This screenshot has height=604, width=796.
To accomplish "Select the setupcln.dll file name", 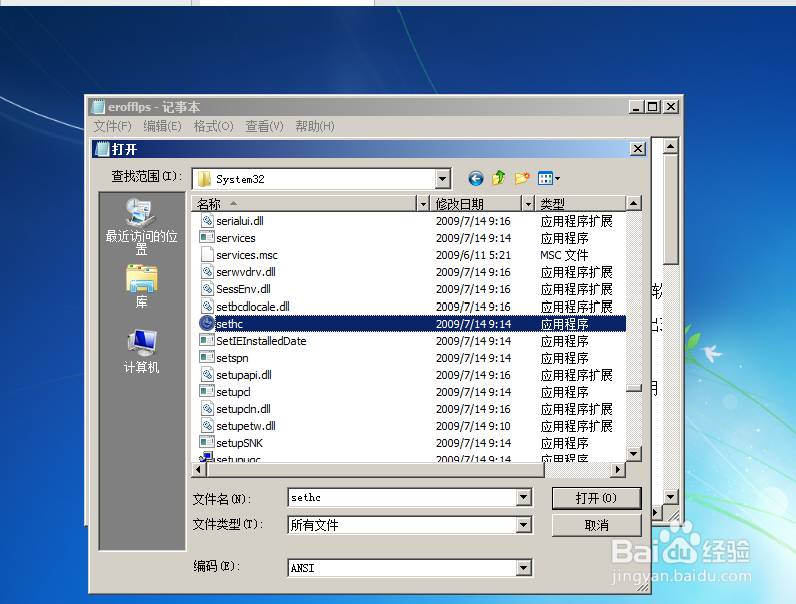I will [x=243, y=409].
